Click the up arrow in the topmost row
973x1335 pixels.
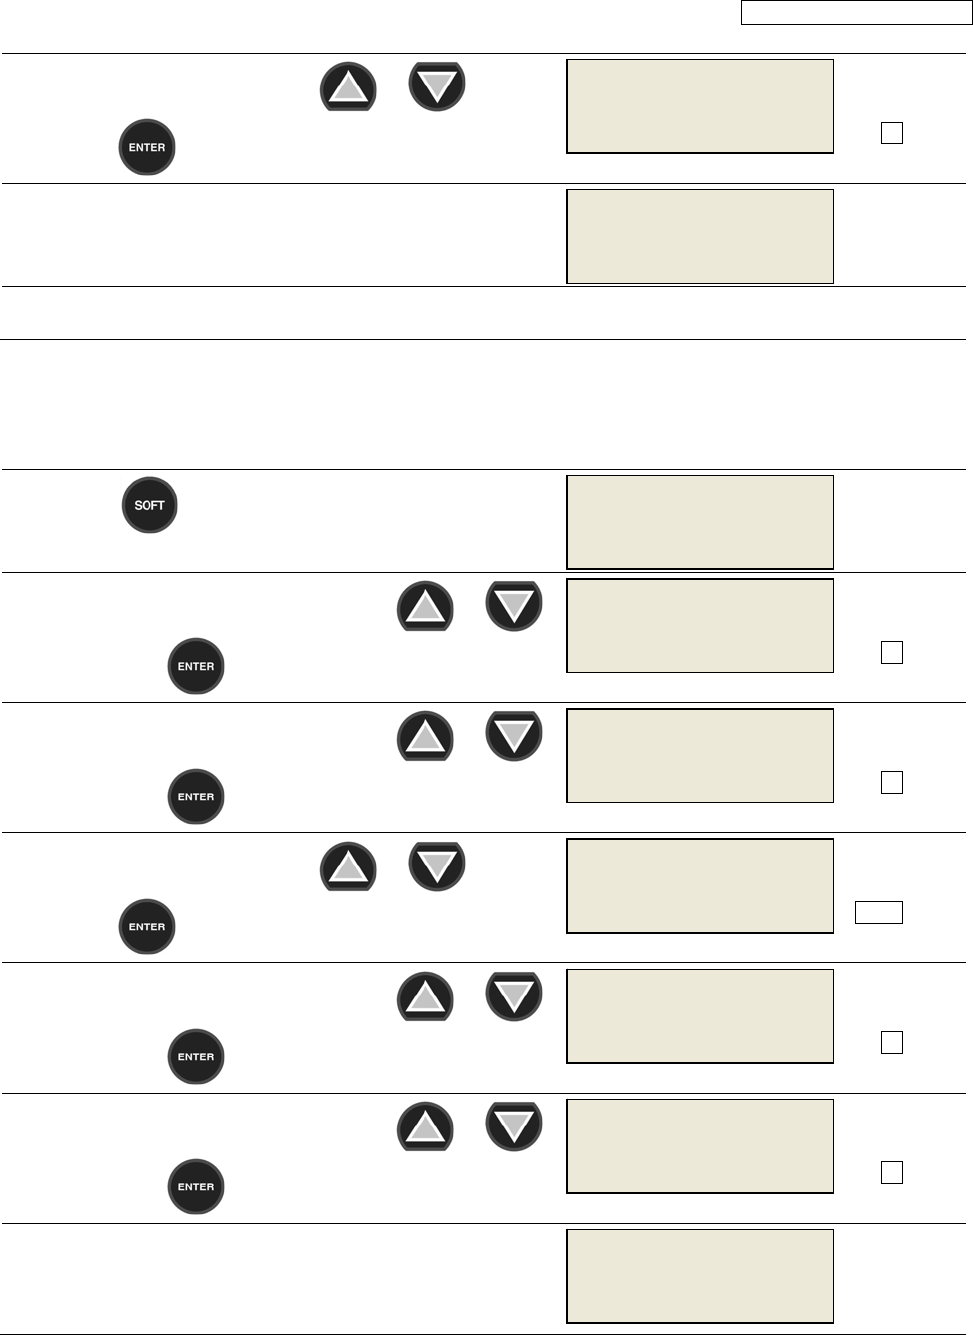coord(348,87)
